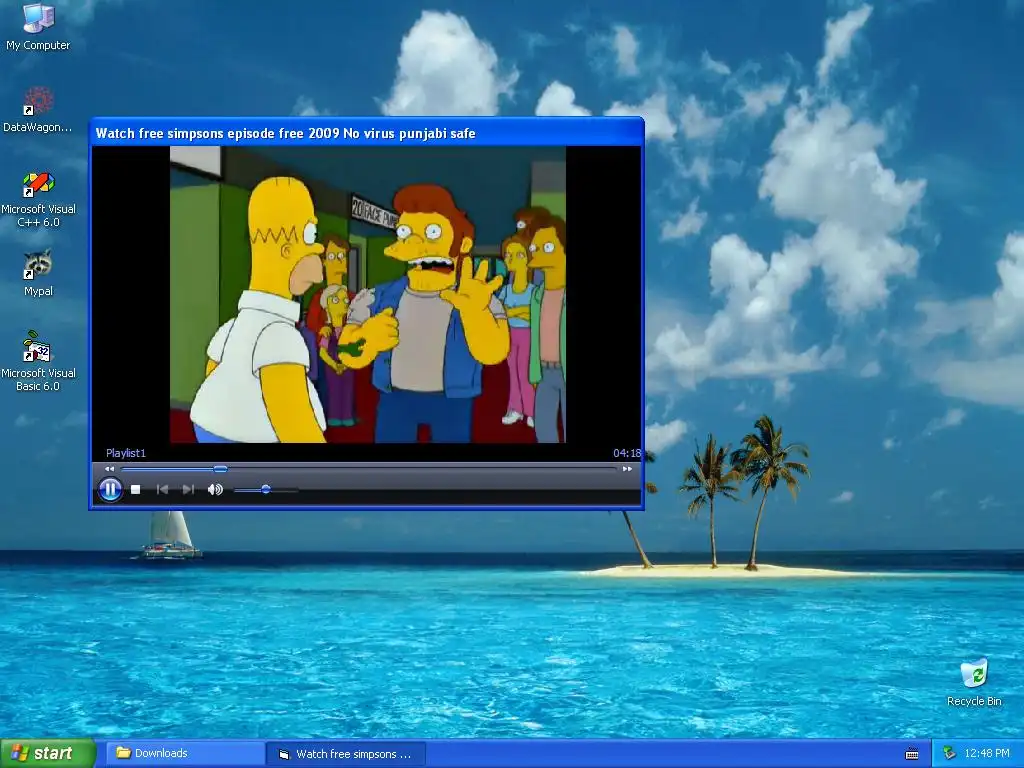Click the system tray network icon
The image size is (1024, 768).
[949, 754]
